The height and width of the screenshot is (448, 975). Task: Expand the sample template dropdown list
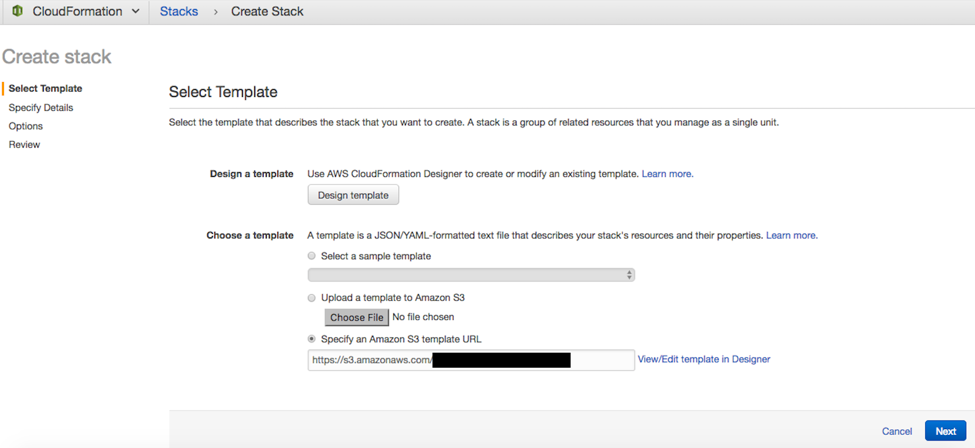(x=471, y=275)
